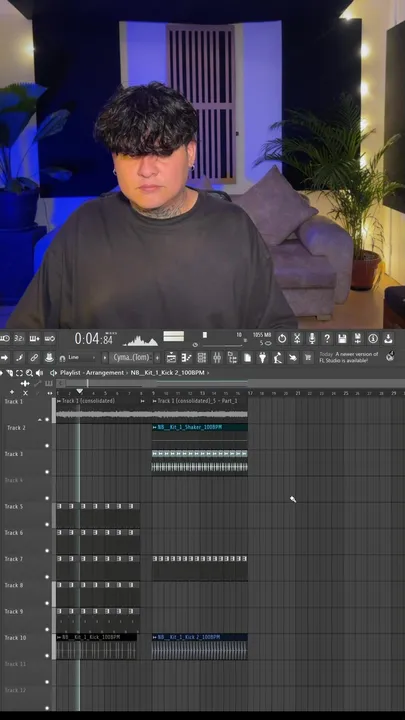
Task: Open the plugin picker plug icon
Action: tap(263, 357)
